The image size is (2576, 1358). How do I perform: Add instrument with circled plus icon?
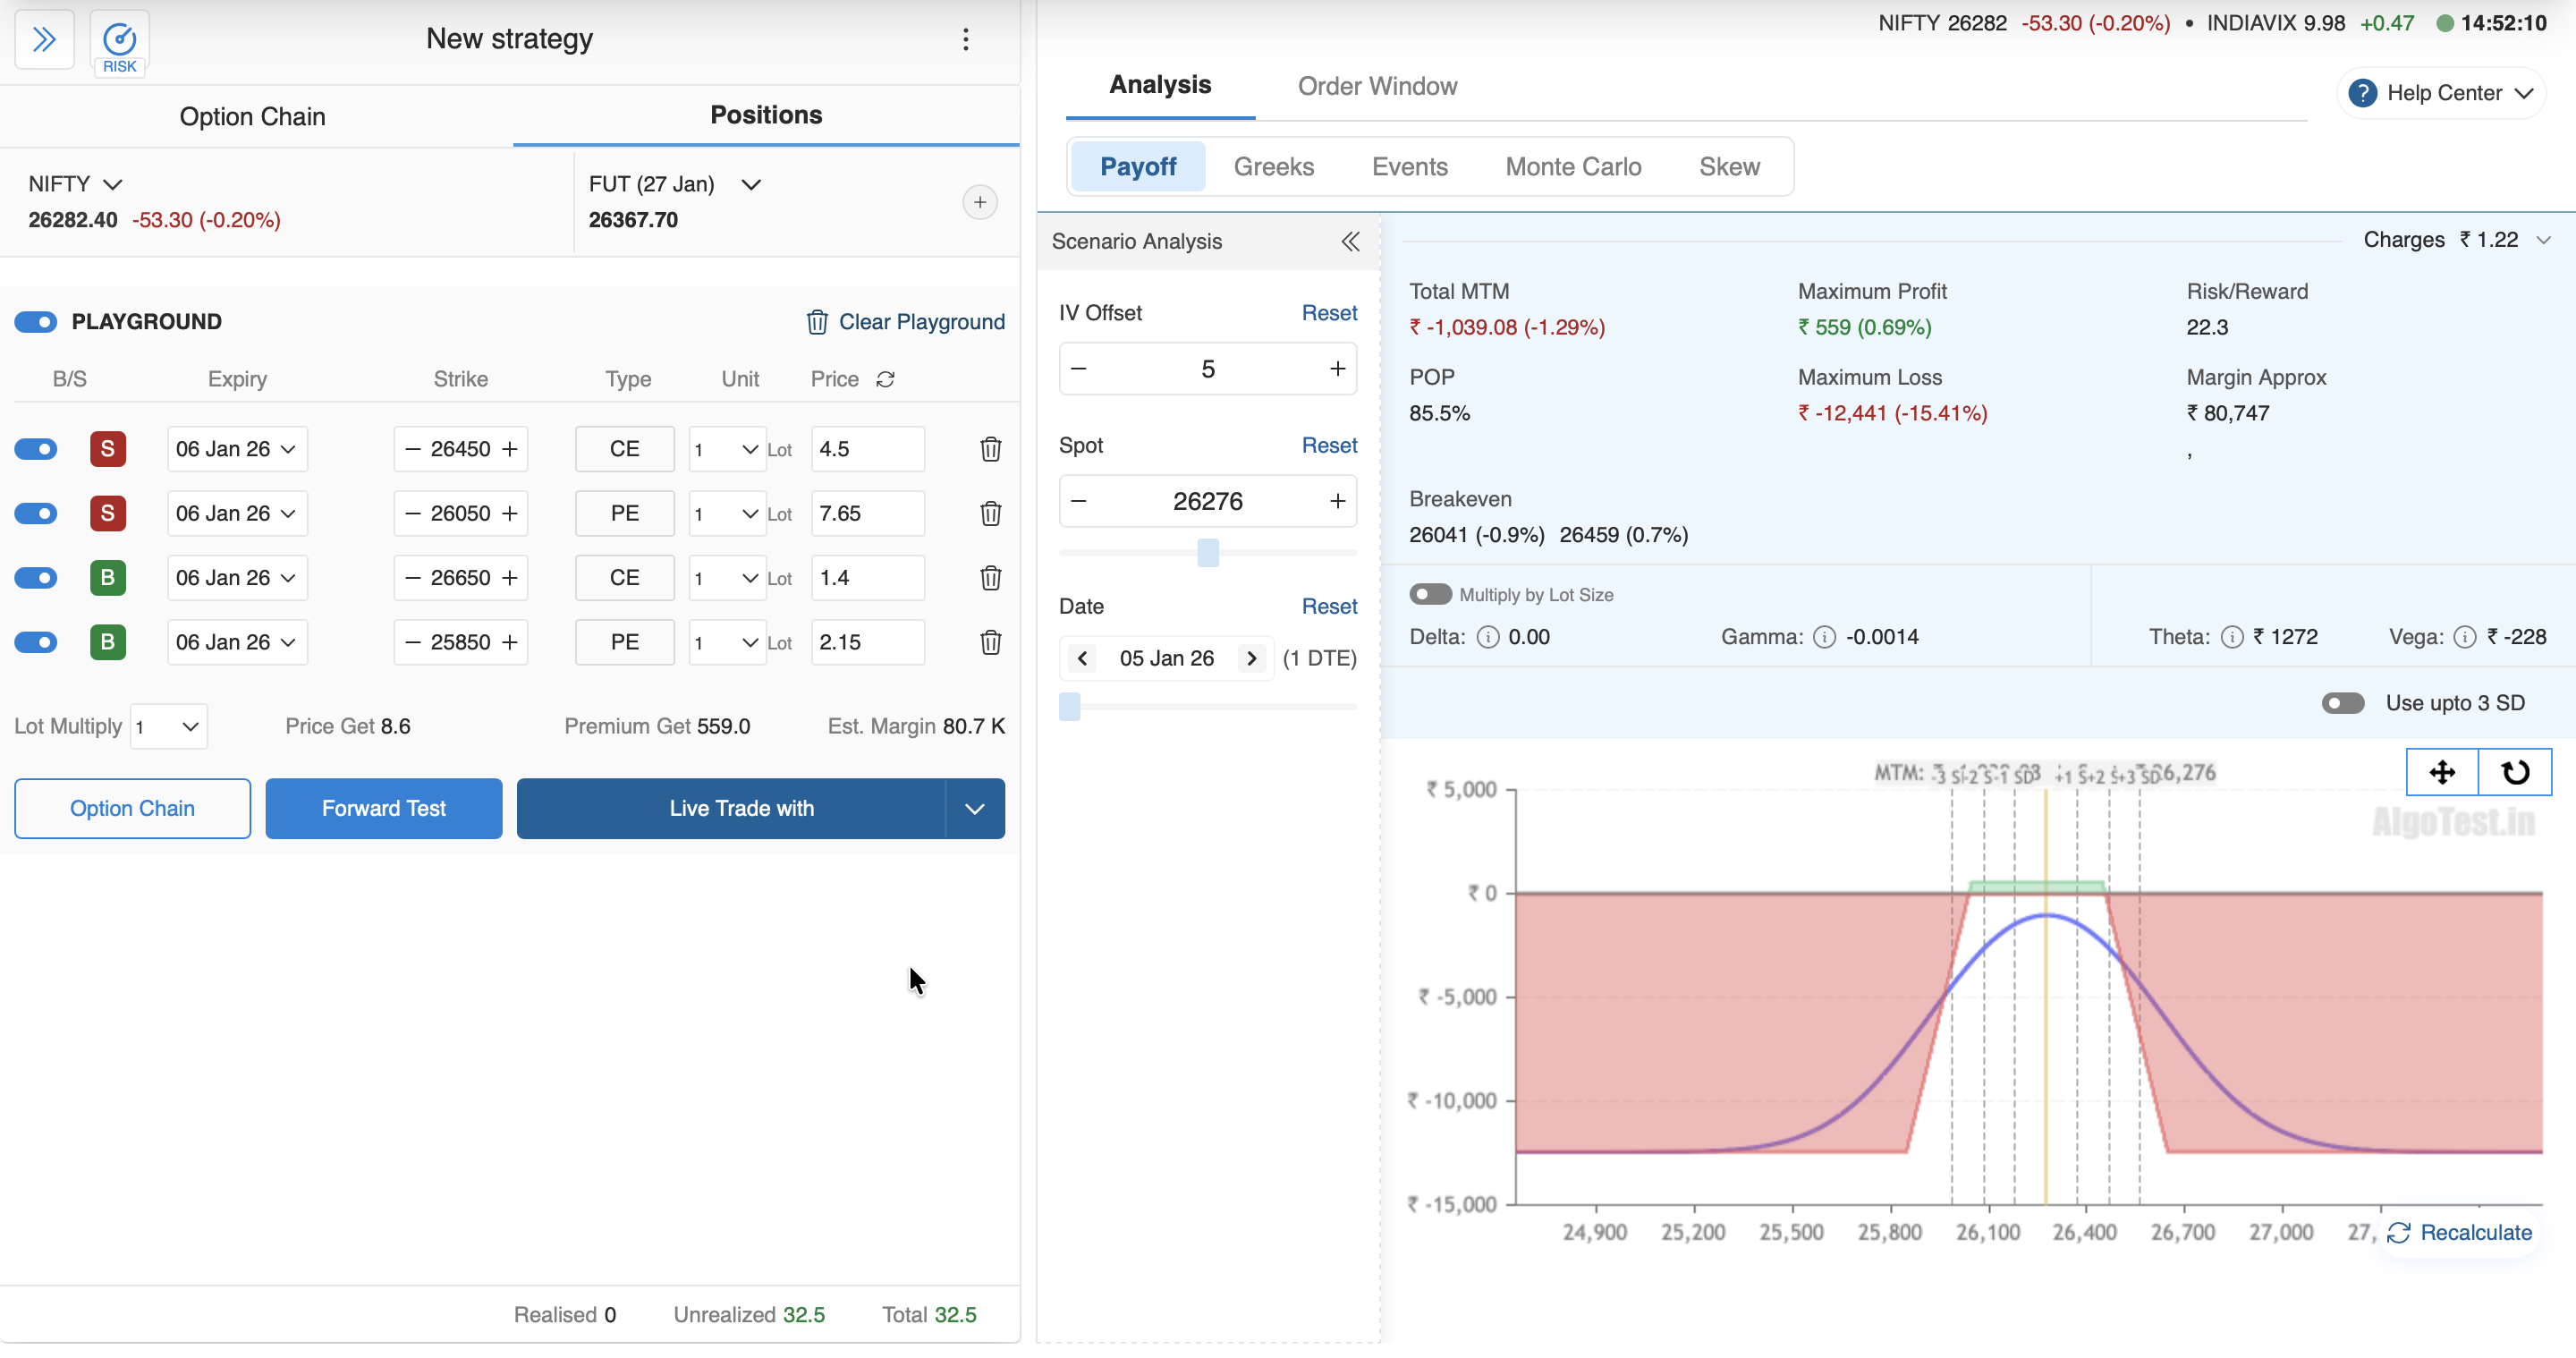979,202
